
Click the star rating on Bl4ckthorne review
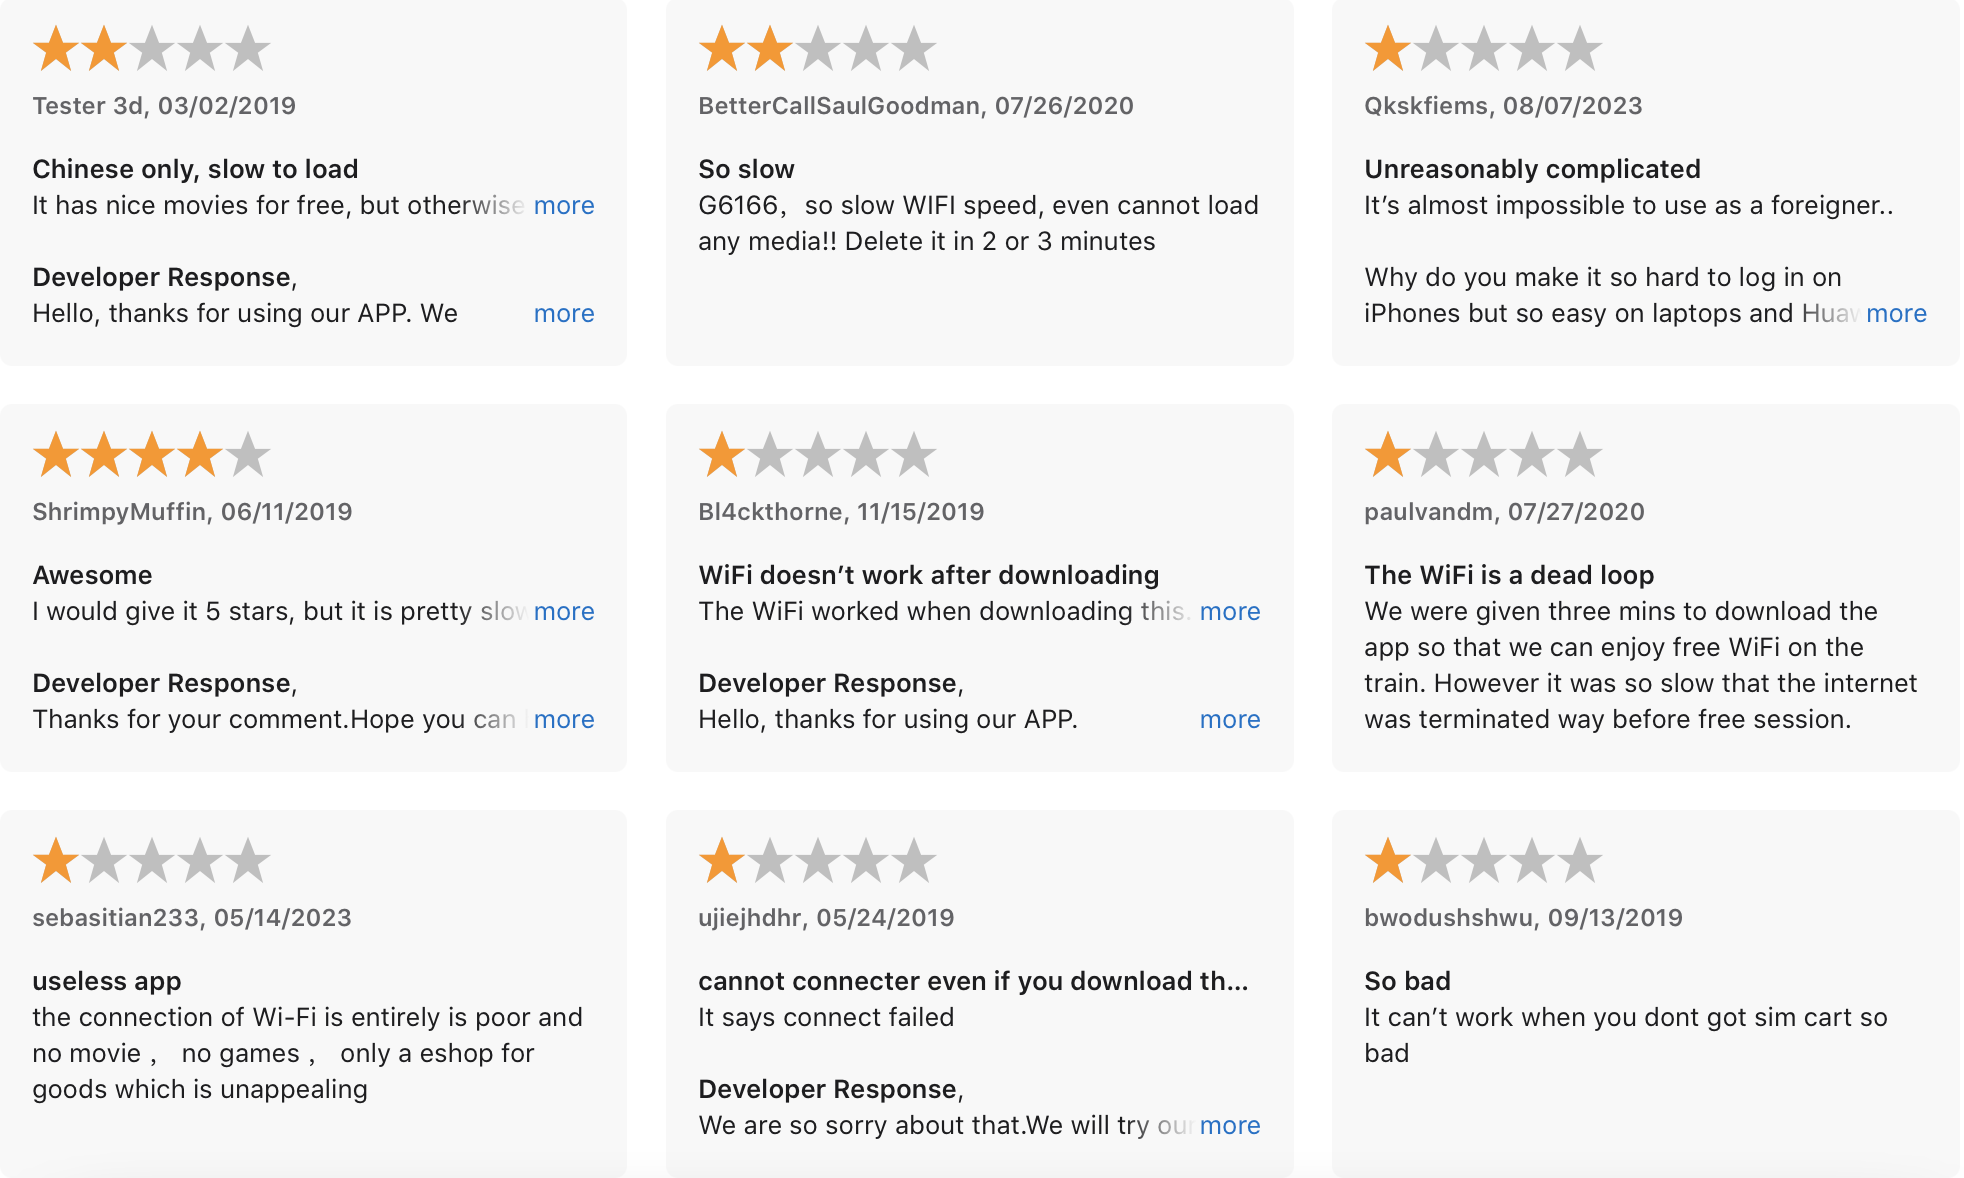tap(818, 455)
